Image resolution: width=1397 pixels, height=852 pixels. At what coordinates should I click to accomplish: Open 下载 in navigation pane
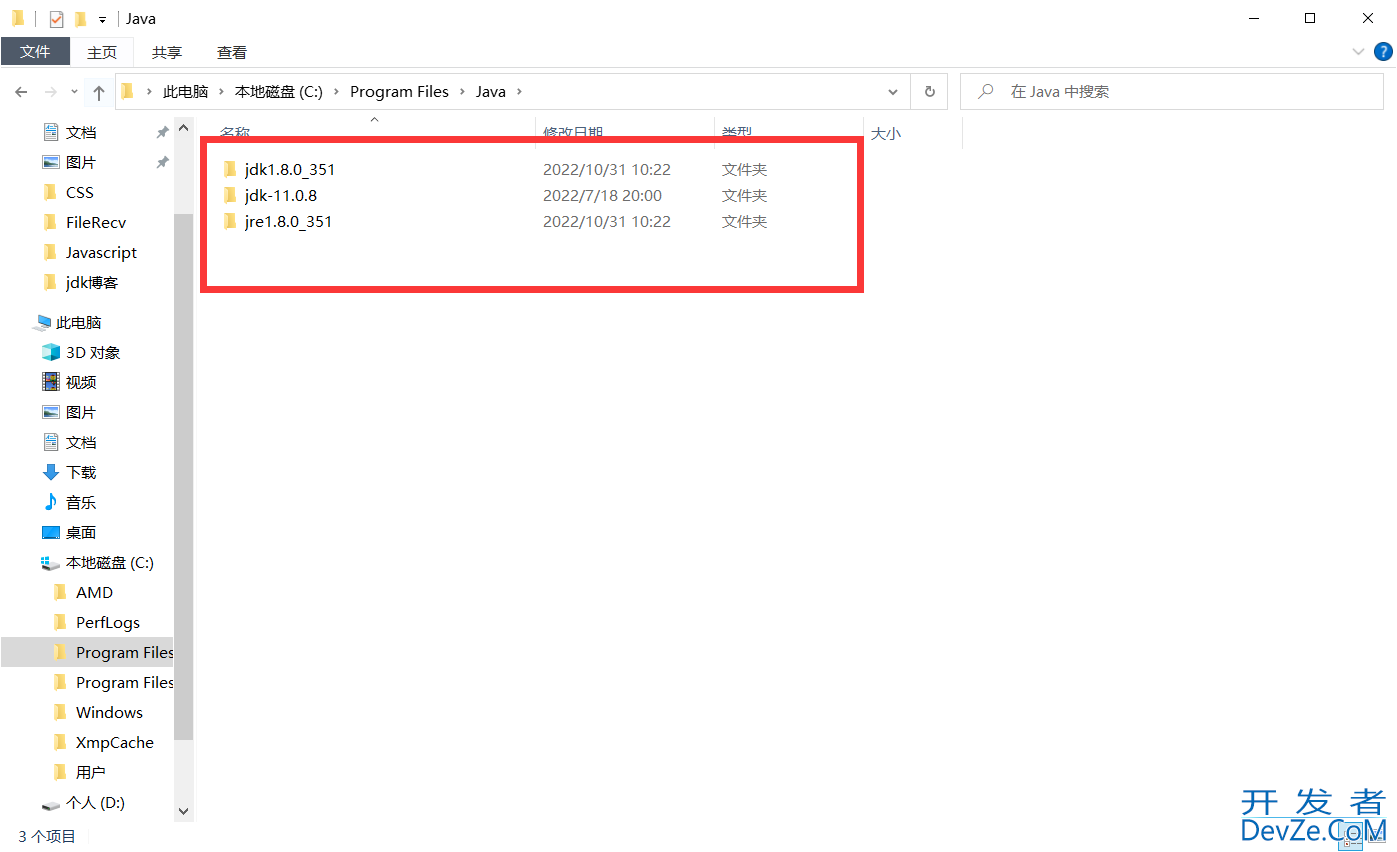(x=81, y=472)
